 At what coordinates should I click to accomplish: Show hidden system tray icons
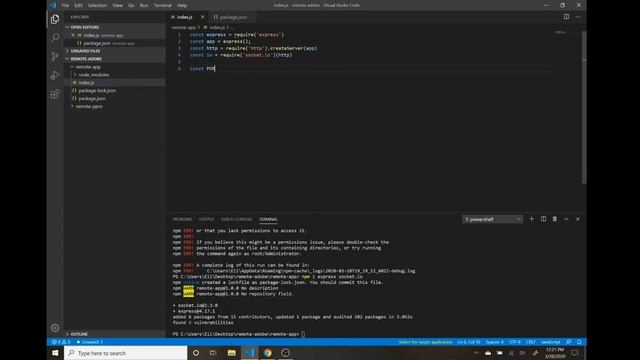click(476, 353)
